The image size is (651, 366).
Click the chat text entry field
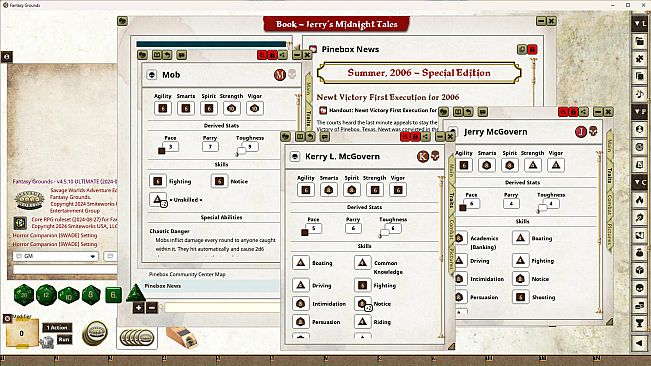point(65,270)
